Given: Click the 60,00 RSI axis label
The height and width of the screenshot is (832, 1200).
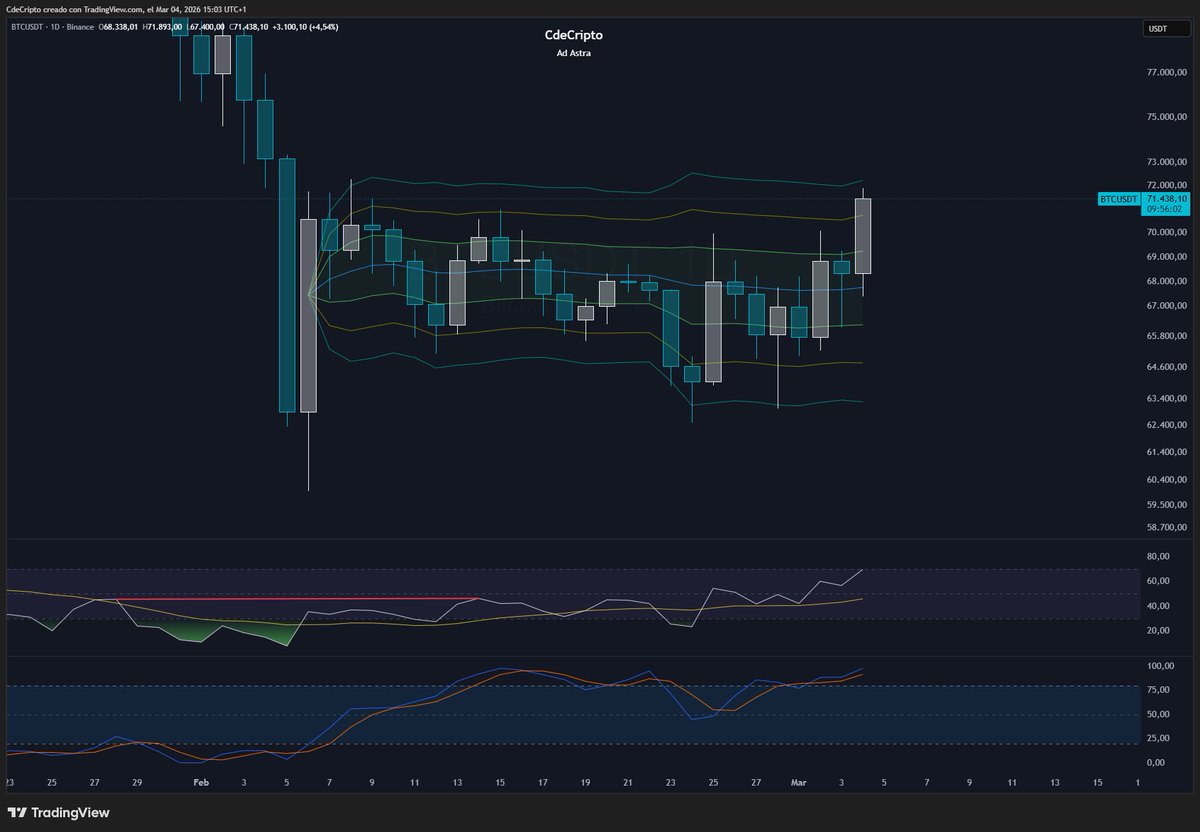Looking at the screenshot, I should pyautogui.click(x=1158, y=581).
